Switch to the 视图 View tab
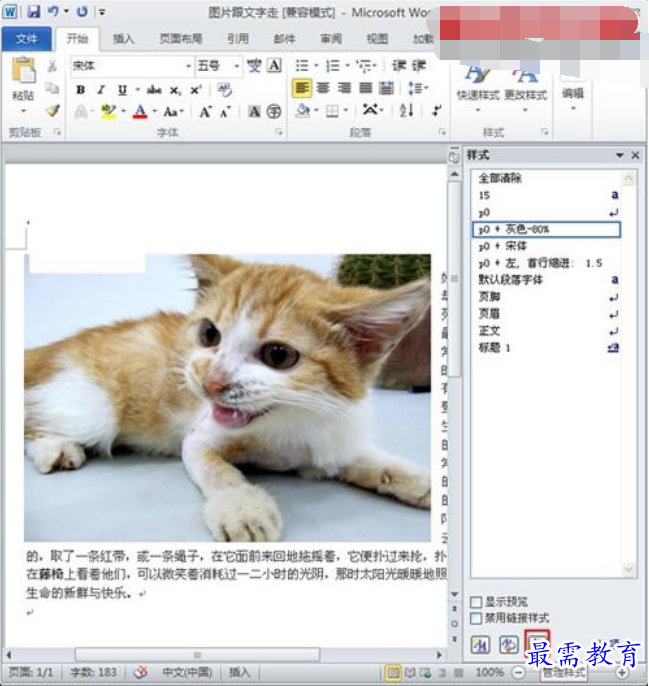Viewport: 649px width, 686px height. pos(377,39)
